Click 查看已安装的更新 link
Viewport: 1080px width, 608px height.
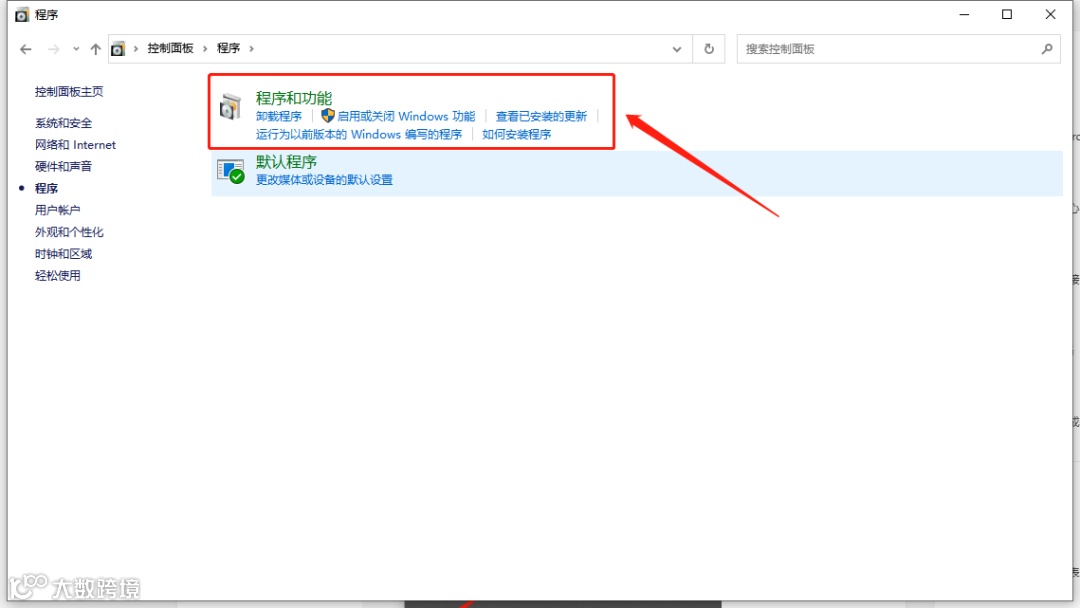click(x=541, y=116)
